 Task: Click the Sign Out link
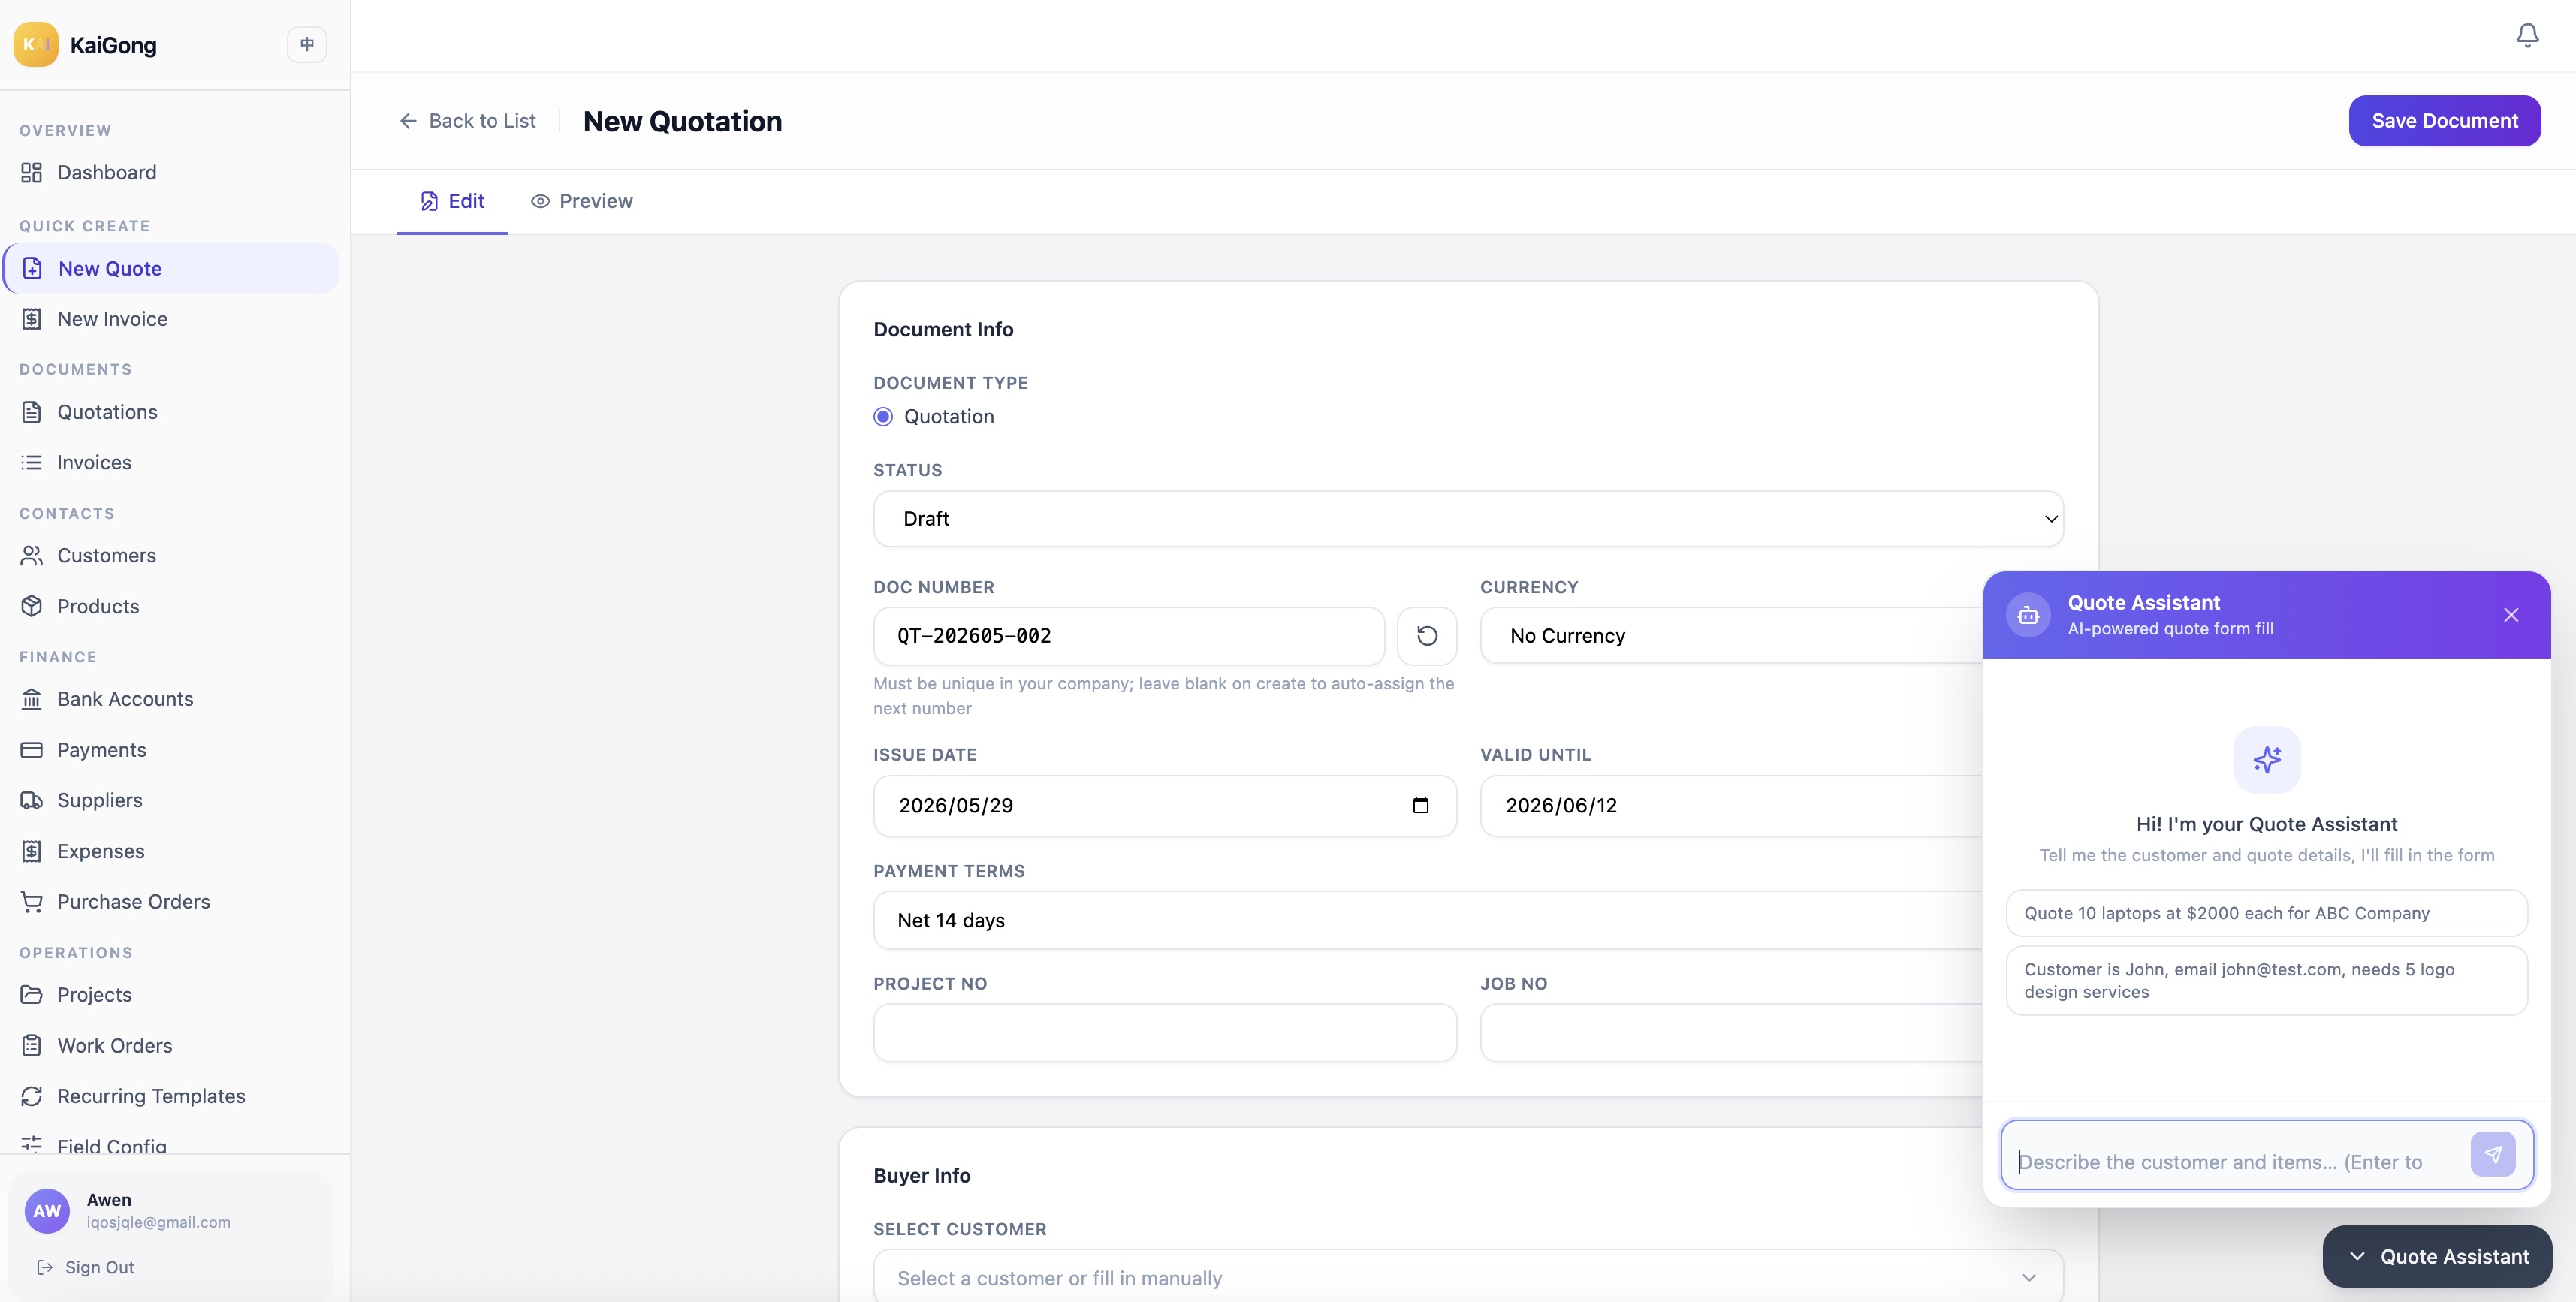click(x=86, y=1267)
